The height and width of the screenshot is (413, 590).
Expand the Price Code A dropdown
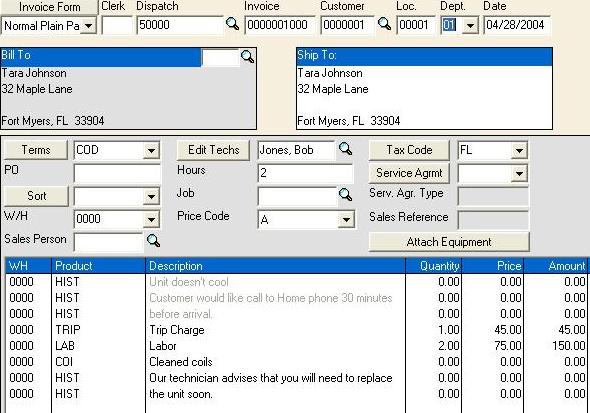pyautogui.click(x=346, y=220)
